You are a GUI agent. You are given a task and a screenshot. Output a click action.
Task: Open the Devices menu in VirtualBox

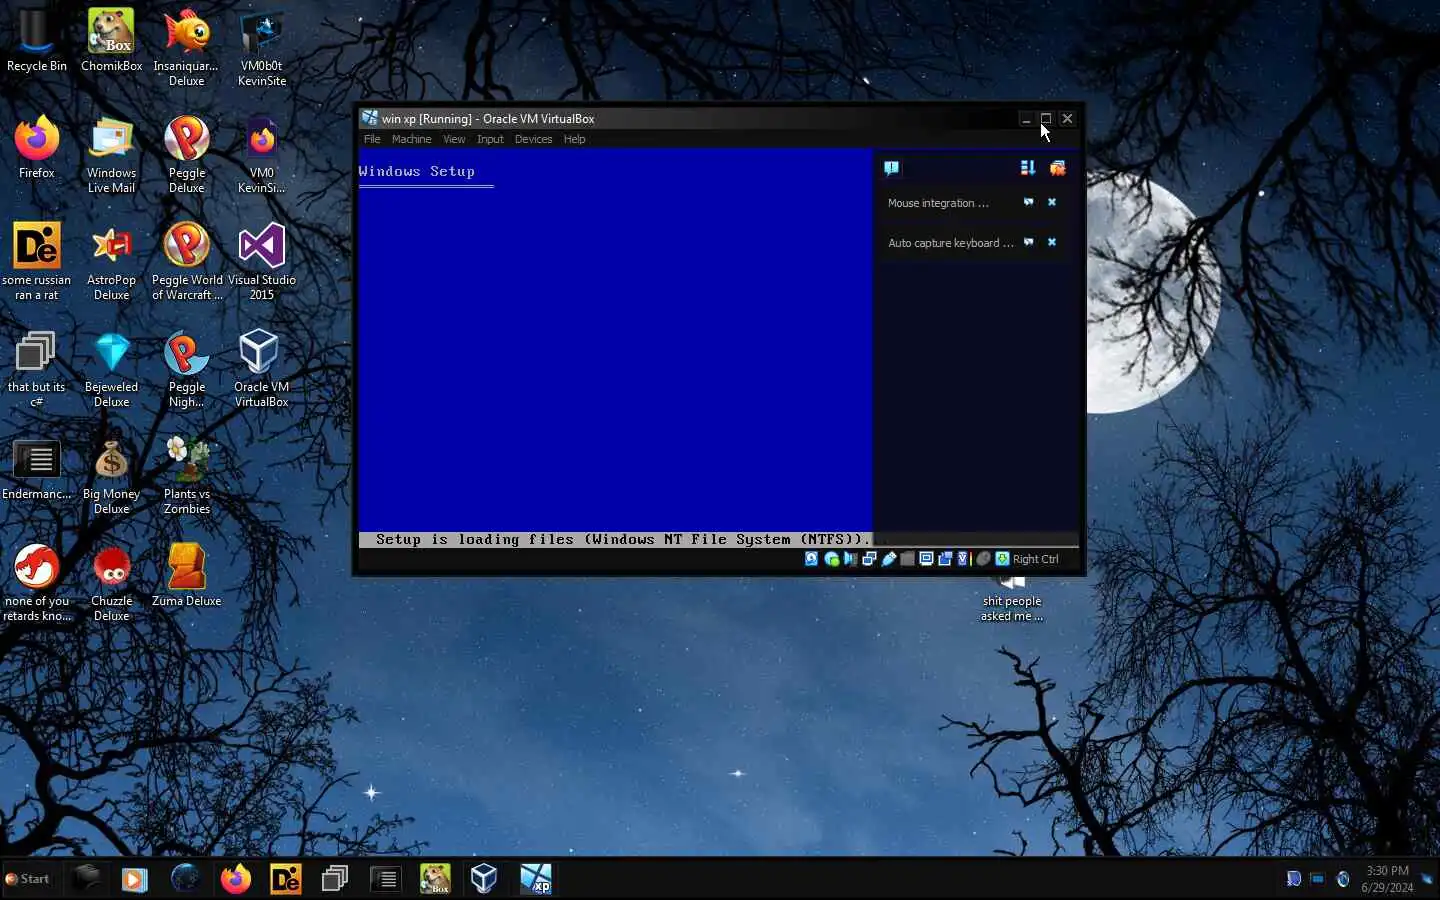coord(533,139)
